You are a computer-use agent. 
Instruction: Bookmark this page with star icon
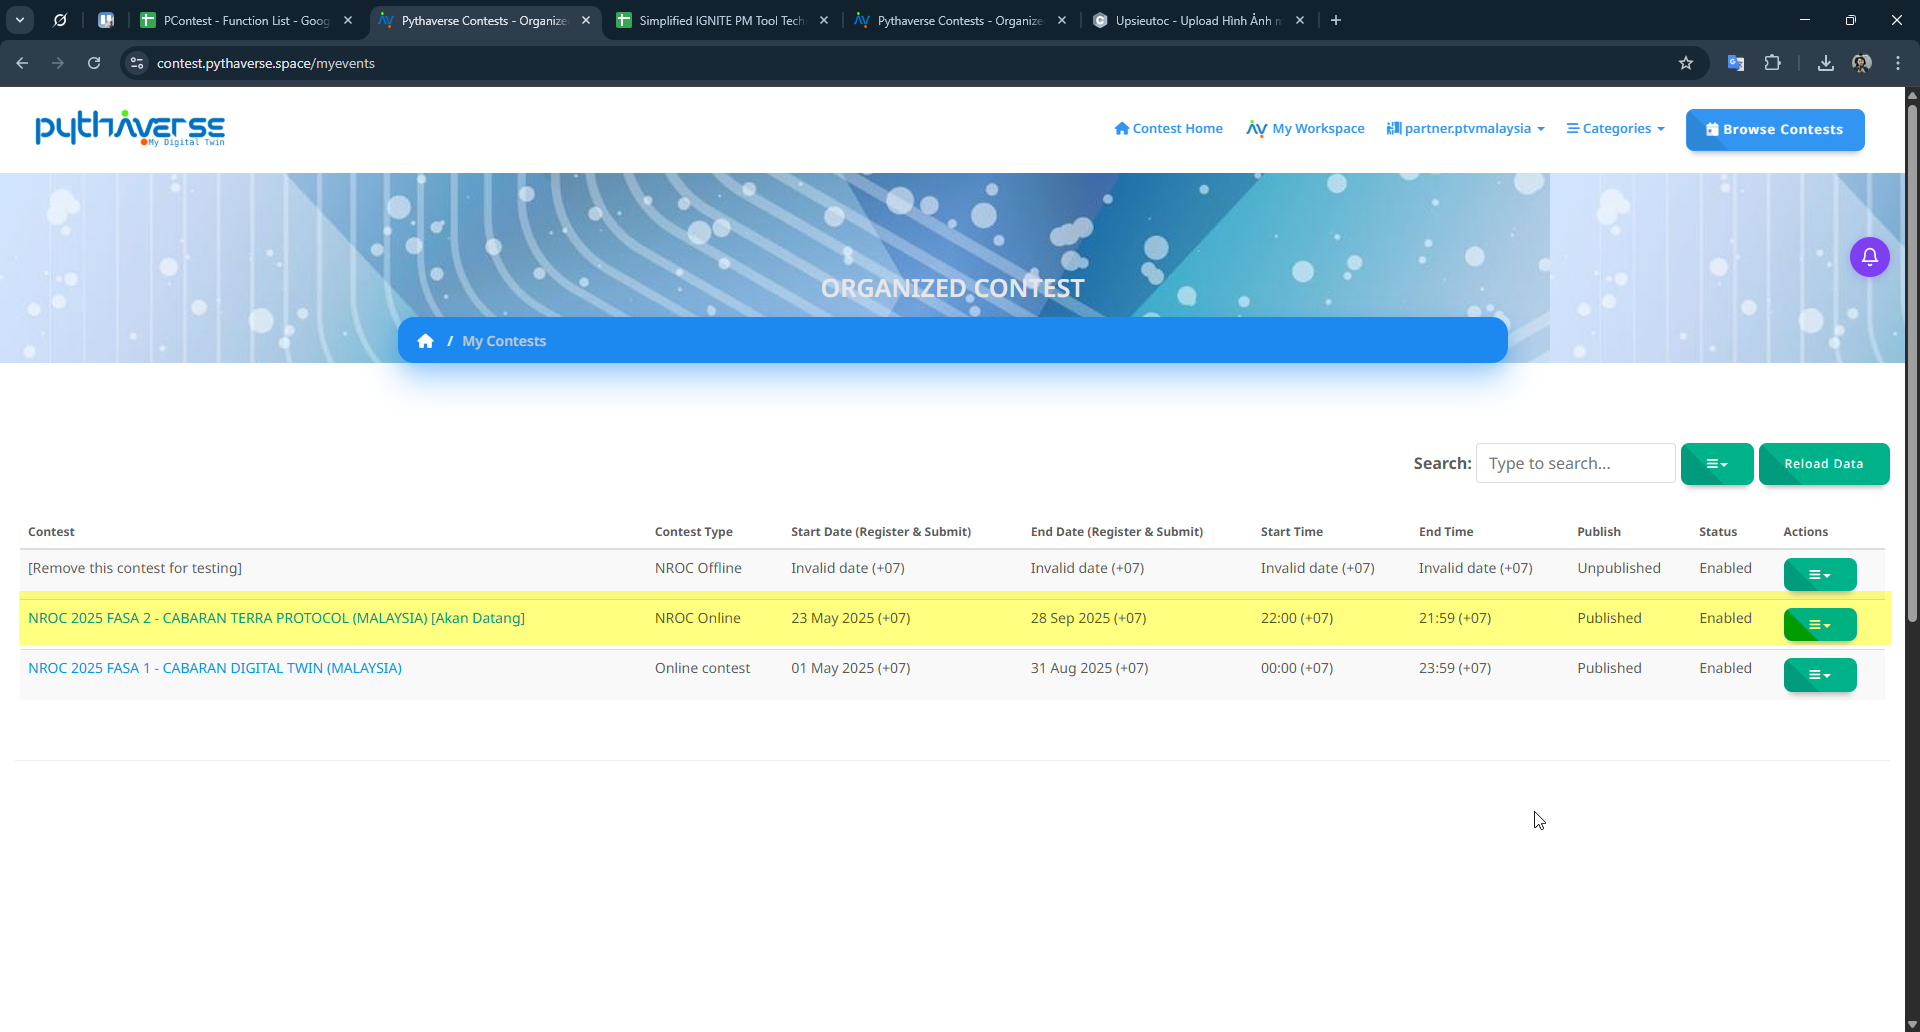pyautogui.click(x=1686, y=63)
